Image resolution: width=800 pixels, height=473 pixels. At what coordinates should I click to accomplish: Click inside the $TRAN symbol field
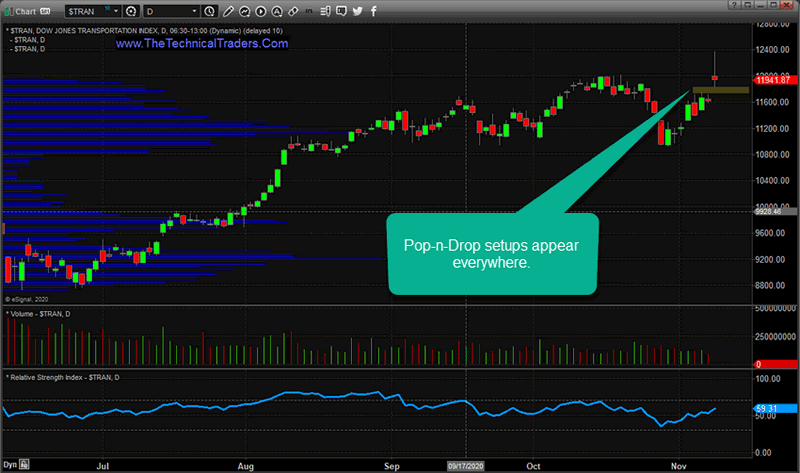pyautogui.click(x=89, y=11)
